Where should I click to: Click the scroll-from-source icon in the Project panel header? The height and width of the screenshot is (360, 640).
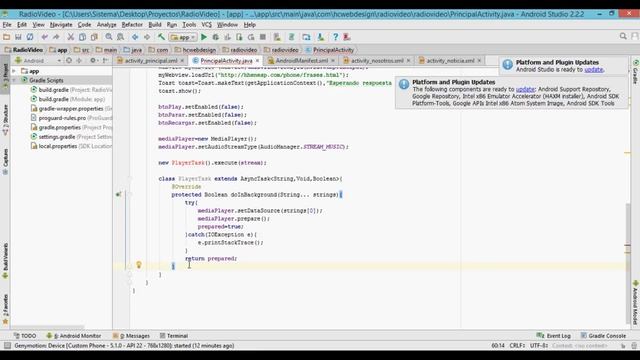pos(69,60)
